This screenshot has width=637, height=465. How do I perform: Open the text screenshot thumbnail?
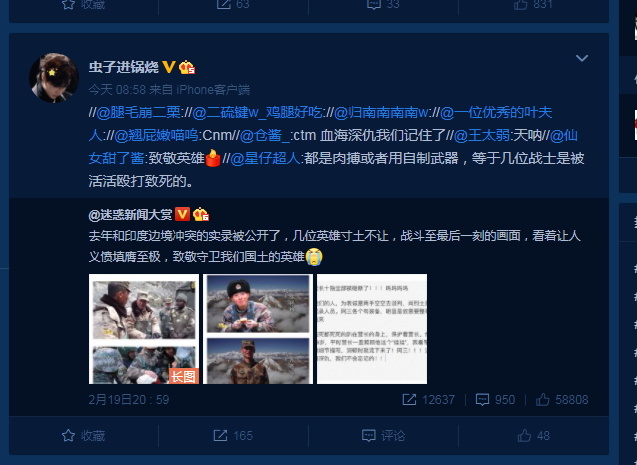click(x=372, y=329)
